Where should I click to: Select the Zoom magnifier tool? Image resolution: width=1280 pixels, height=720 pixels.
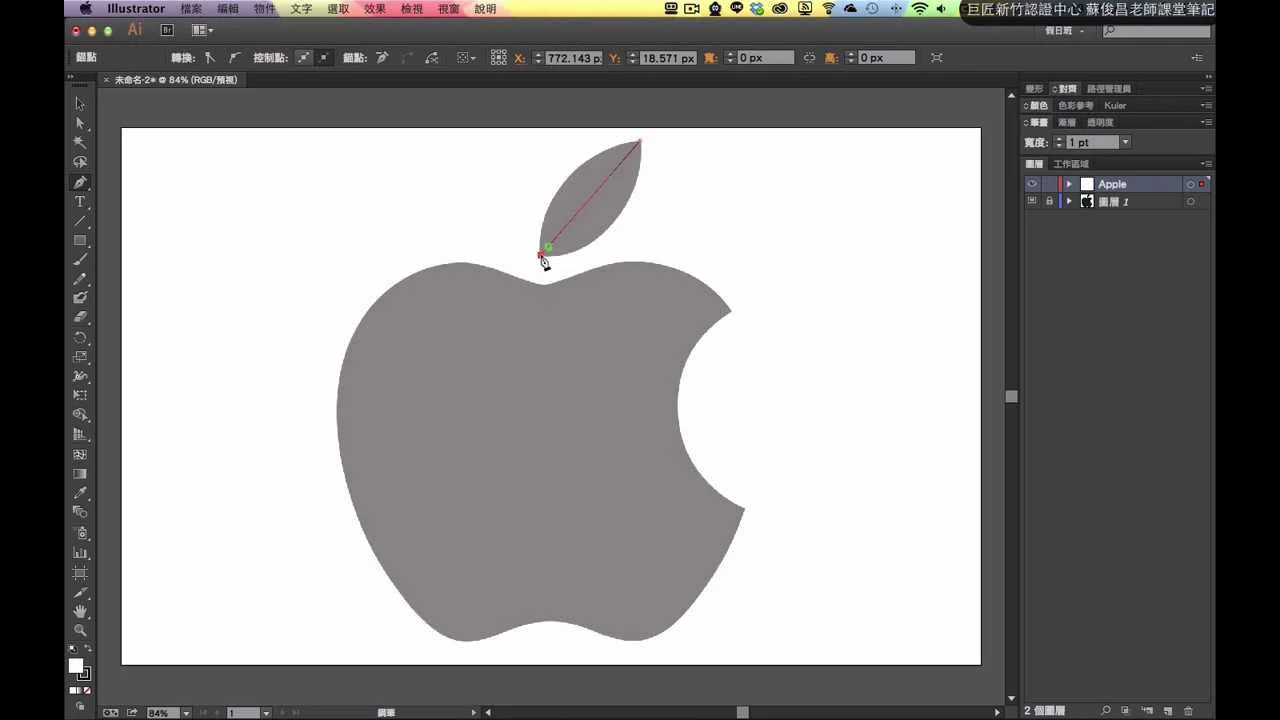pos(80,631)
